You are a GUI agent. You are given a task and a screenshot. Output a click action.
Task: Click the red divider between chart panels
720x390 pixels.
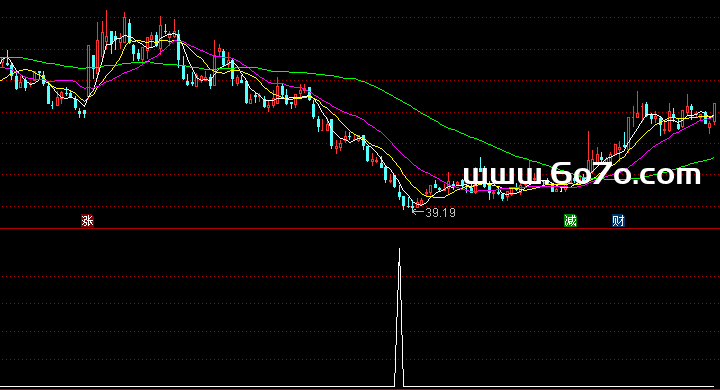point(360,228)
